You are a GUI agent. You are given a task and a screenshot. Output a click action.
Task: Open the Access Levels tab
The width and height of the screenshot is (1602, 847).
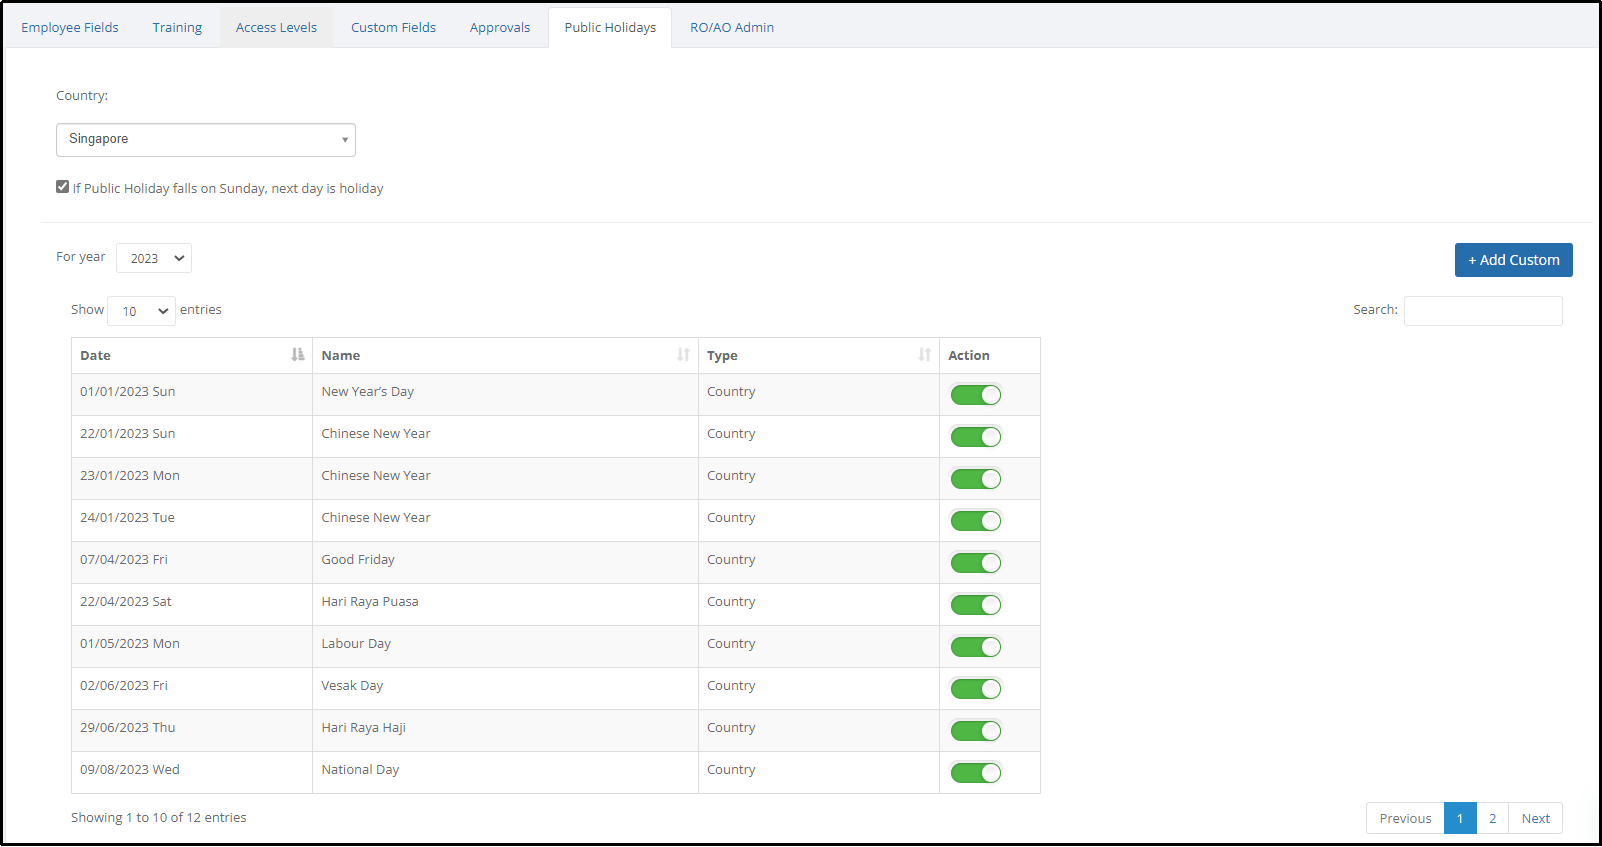pyautogui.click(x=276, y=28)
